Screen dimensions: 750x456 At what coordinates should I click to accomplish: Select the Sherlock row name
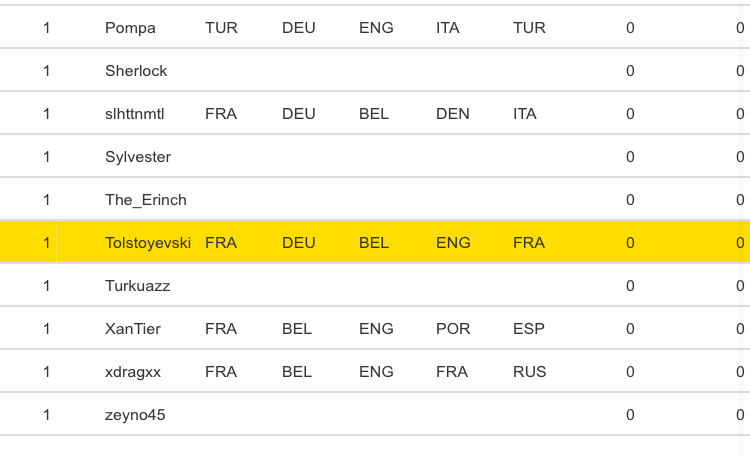click(136, 71)
